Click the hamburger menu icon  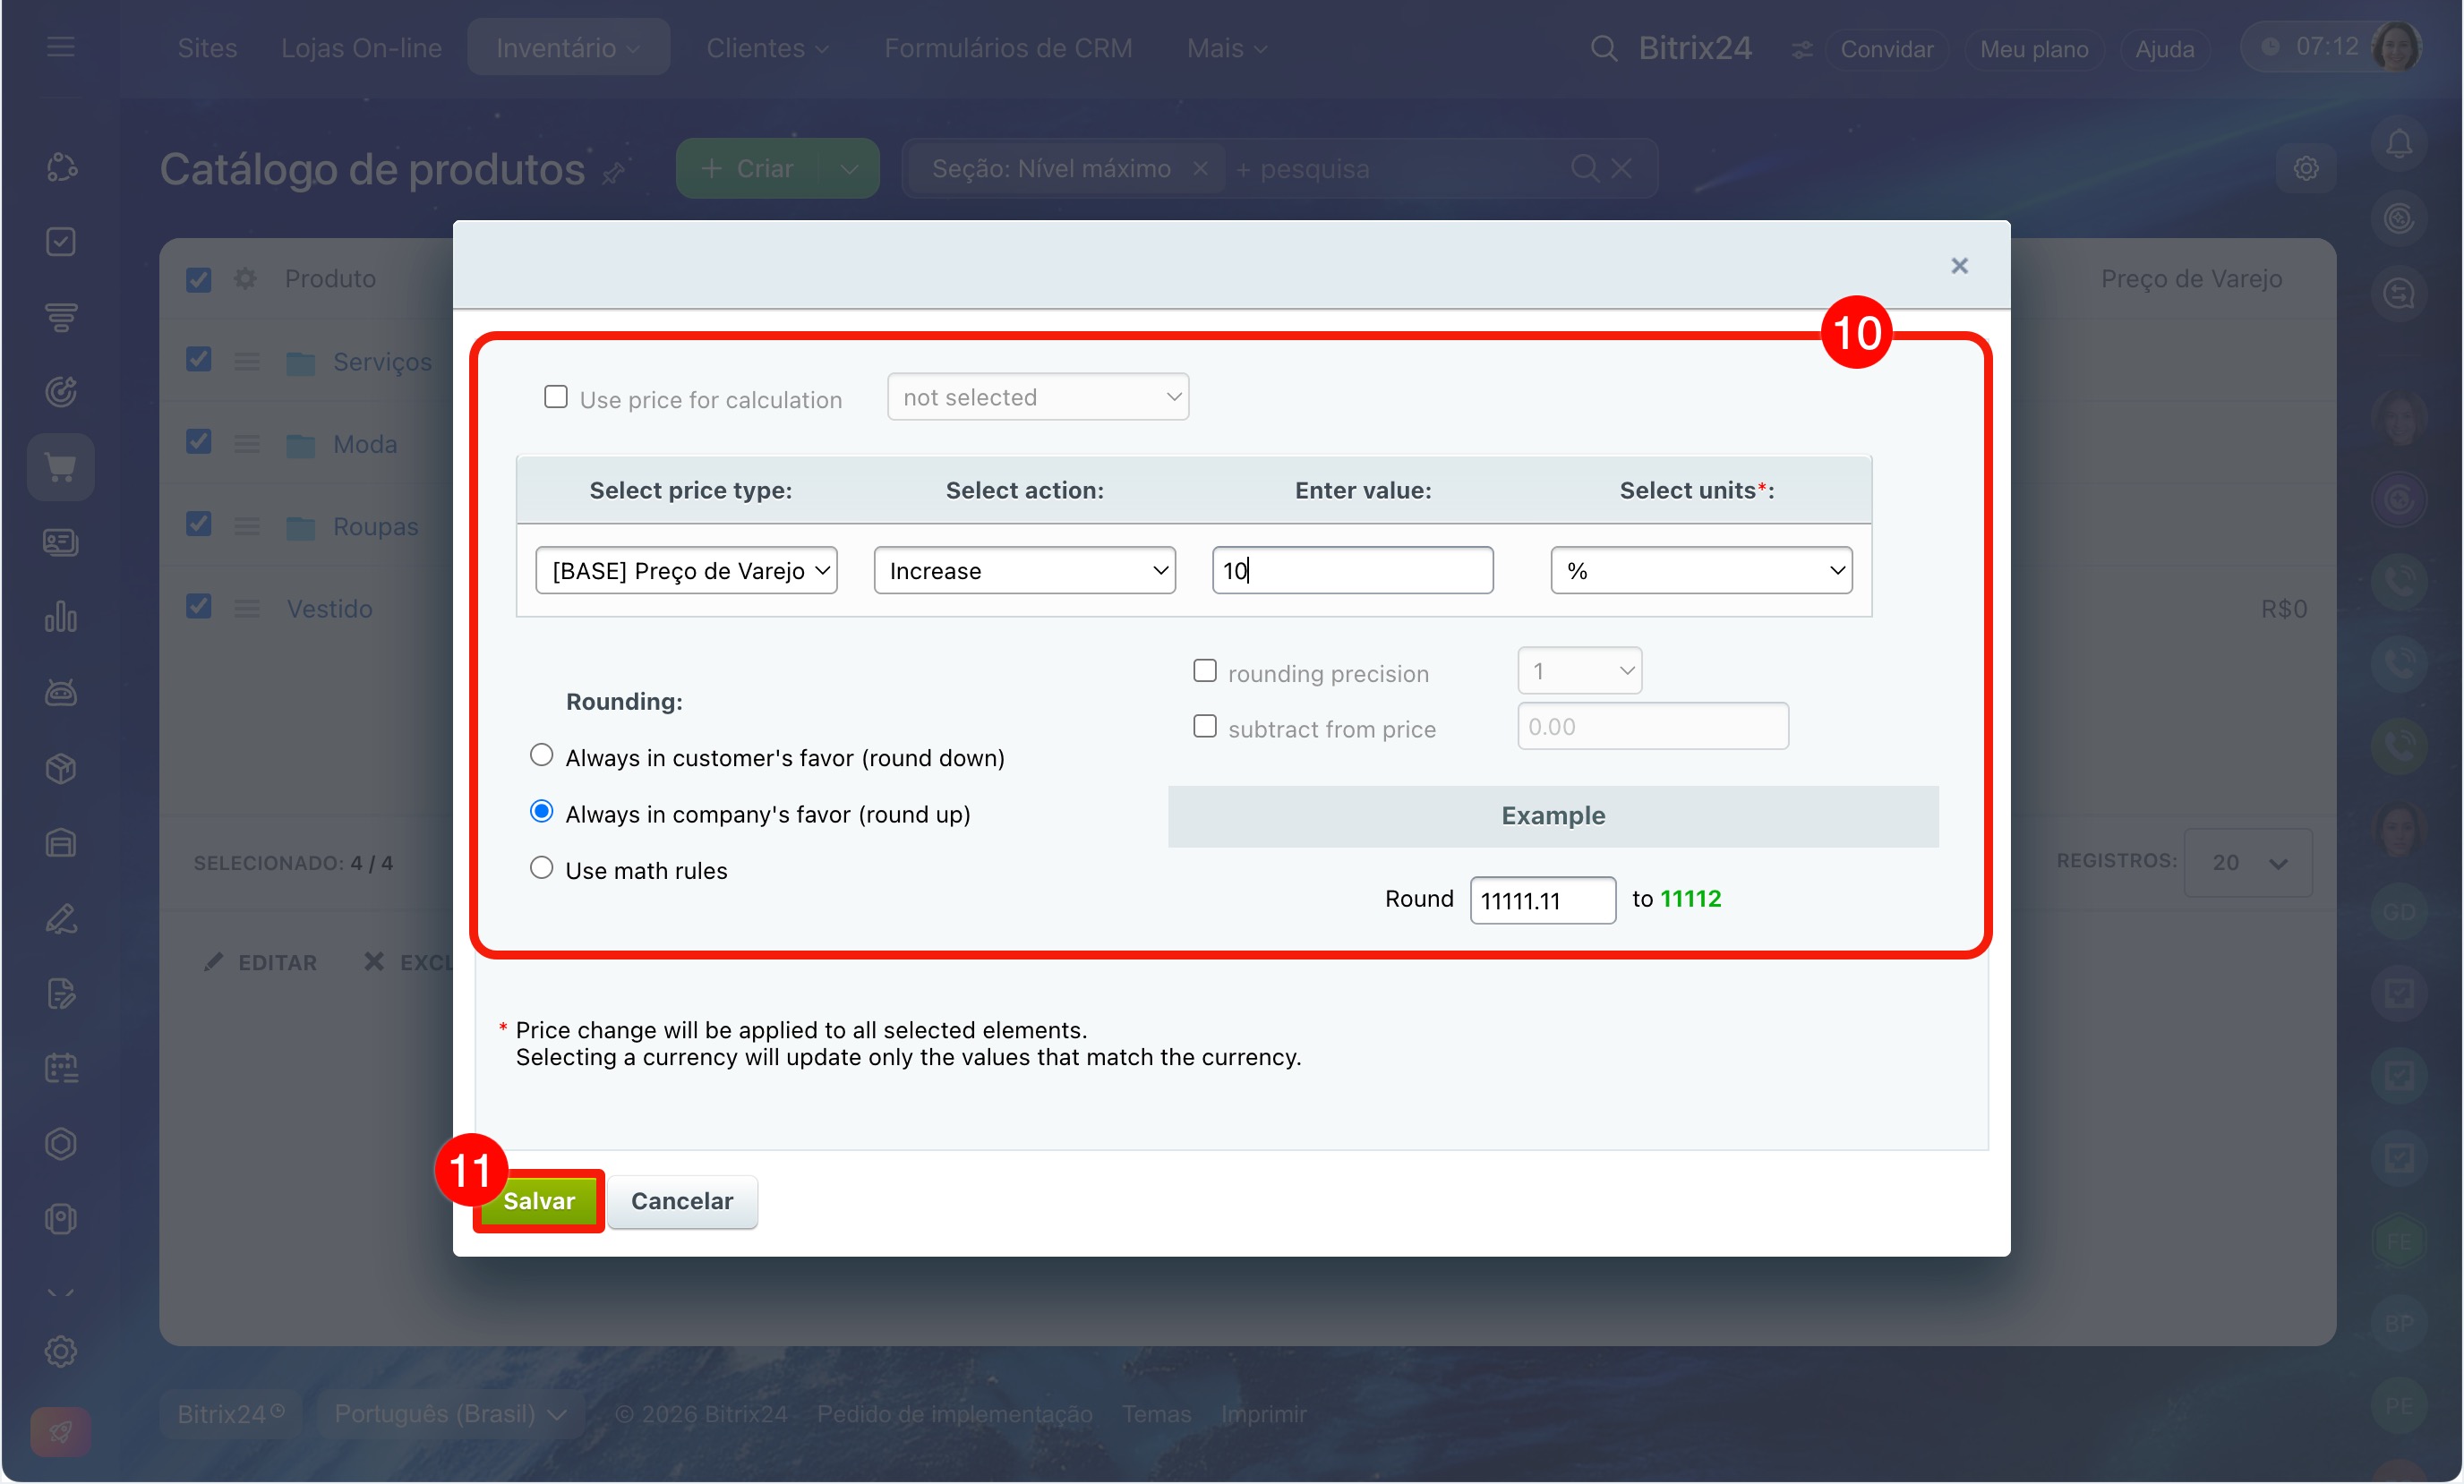click(61, 47)
